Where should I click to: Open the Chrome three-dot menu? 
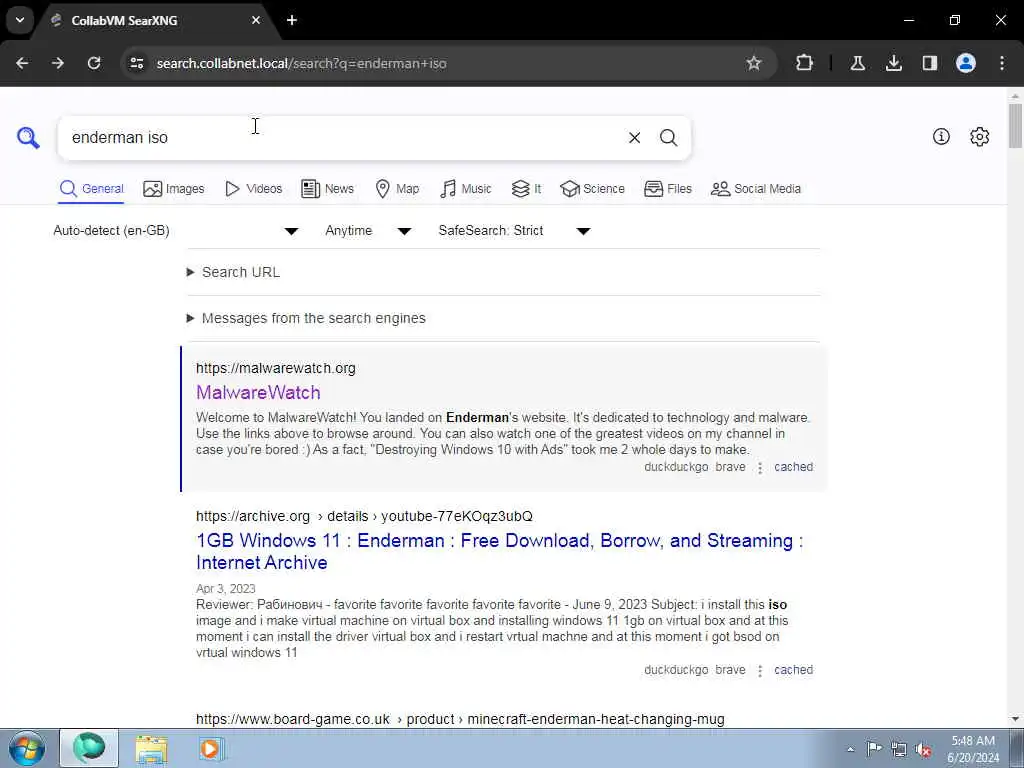[1002, 63]
